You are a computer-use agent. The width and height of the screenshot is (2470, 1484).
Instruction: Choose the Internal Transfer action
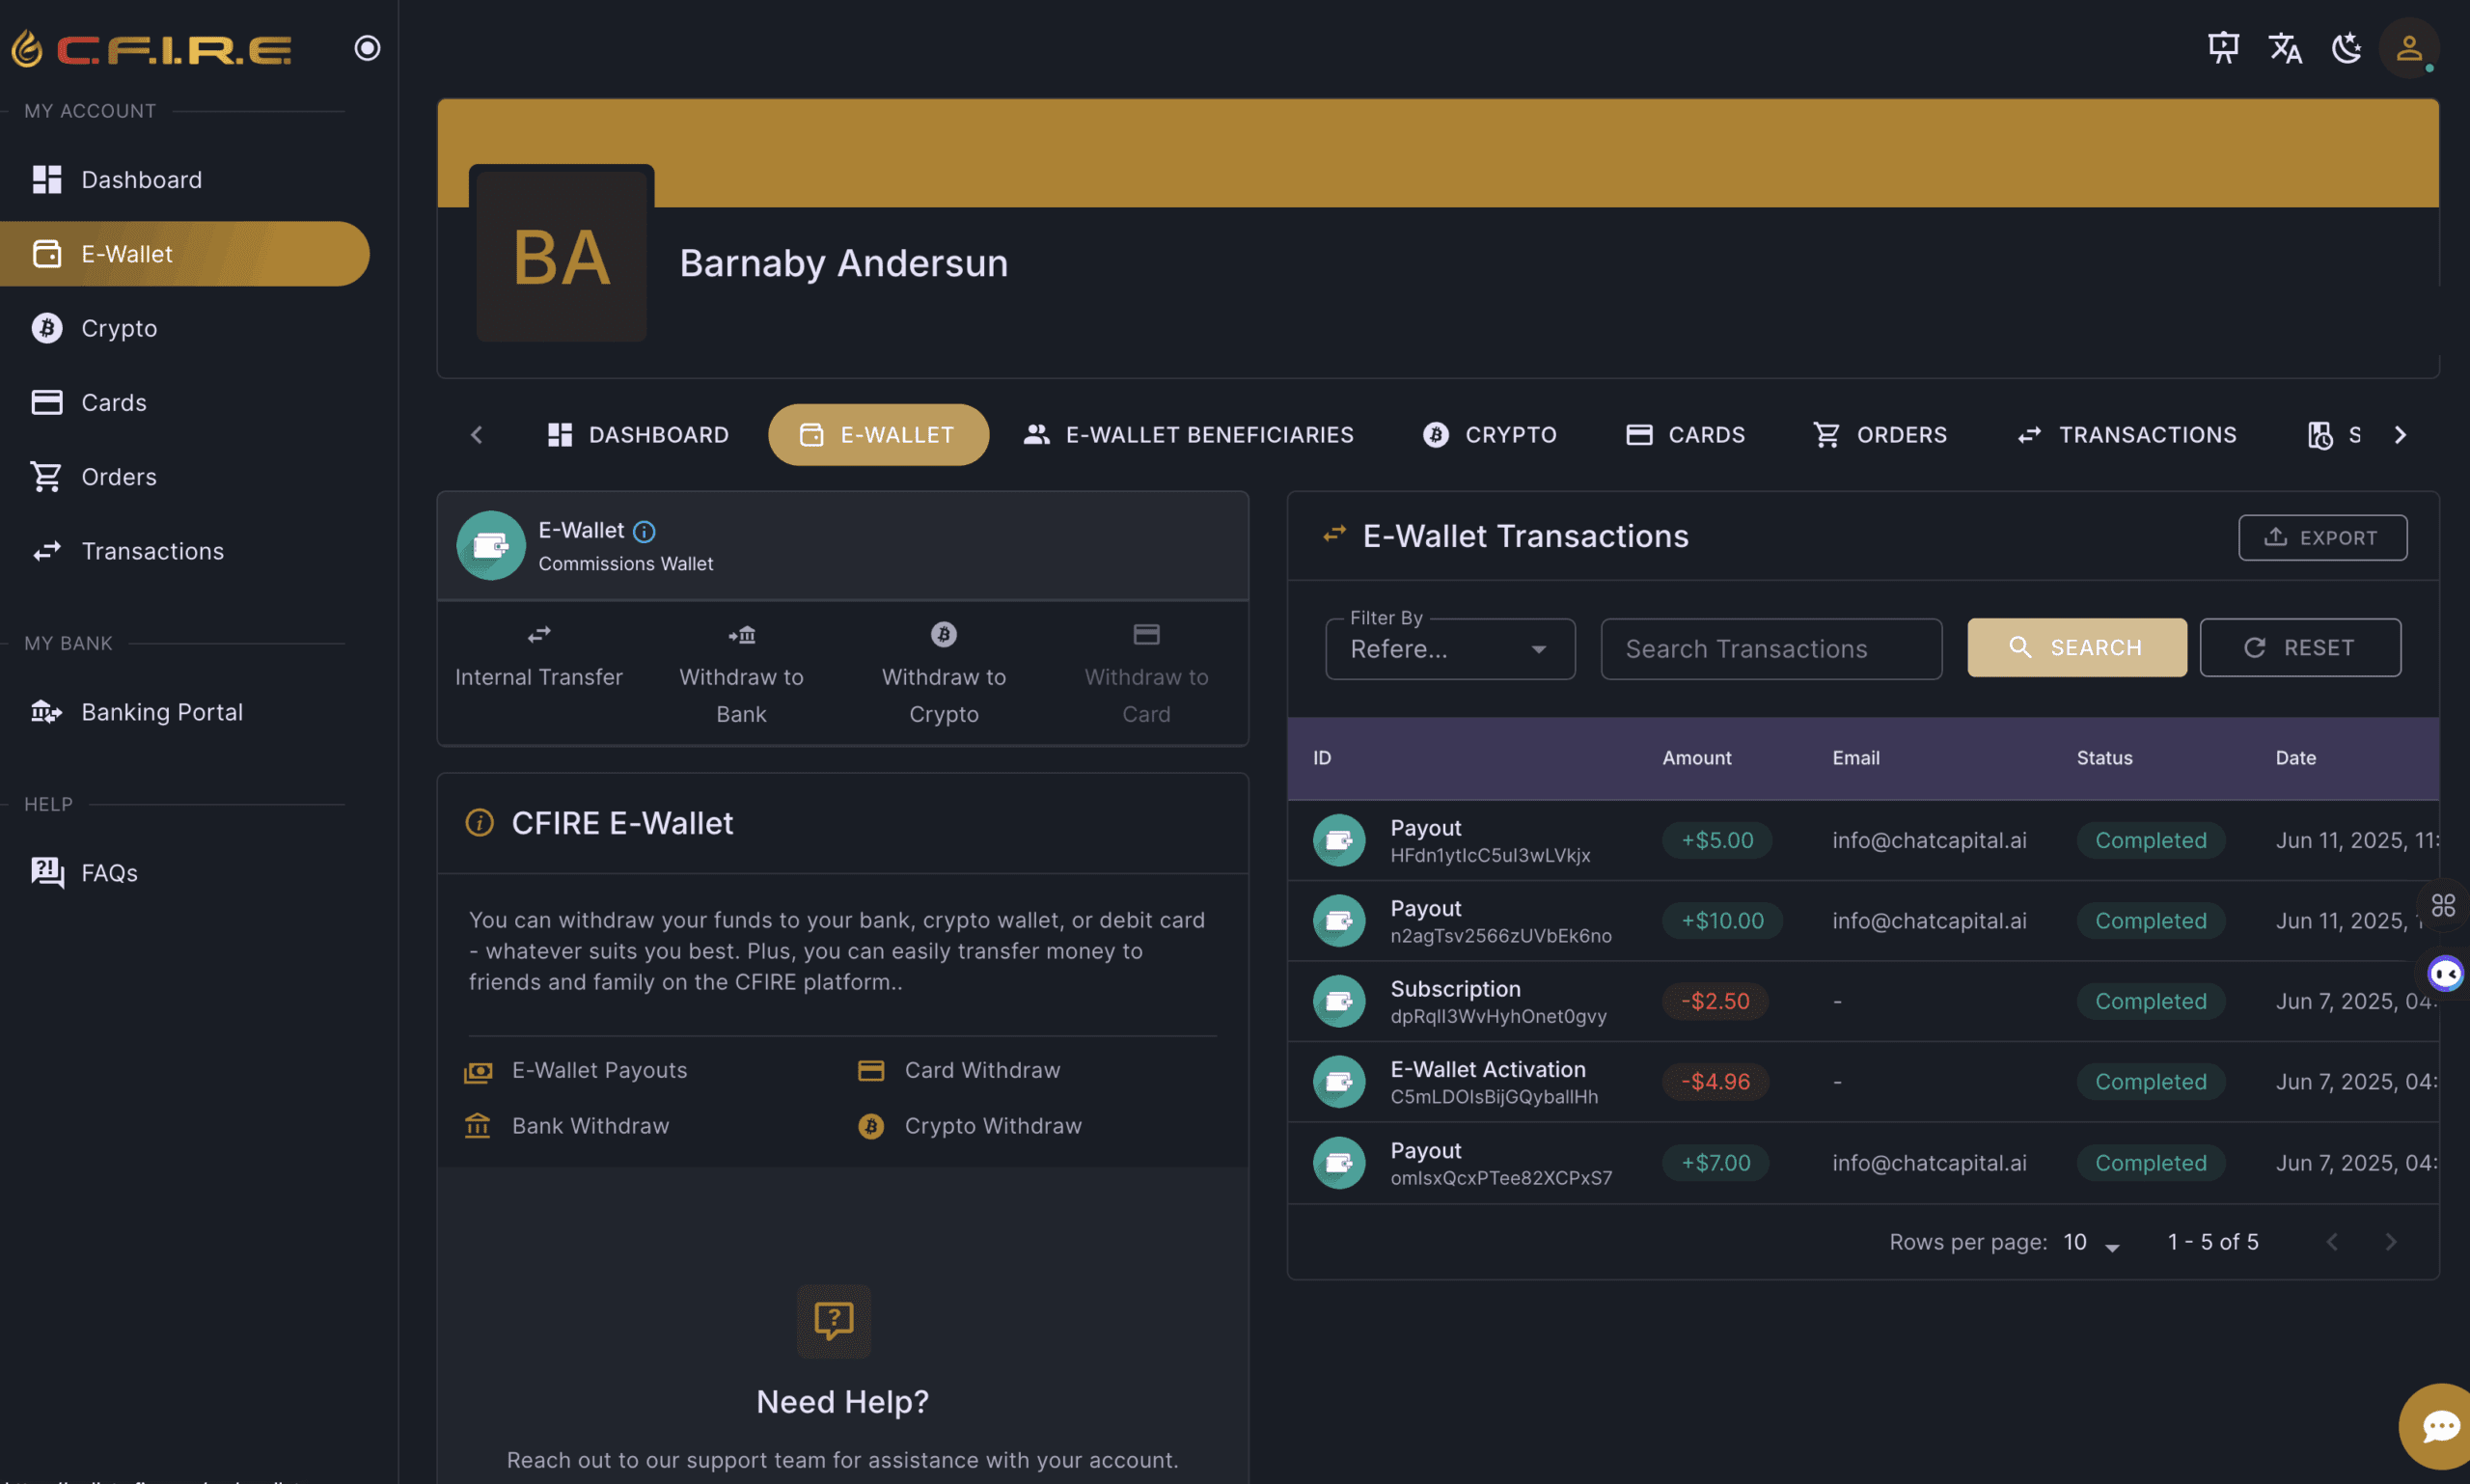click(539, 656)
